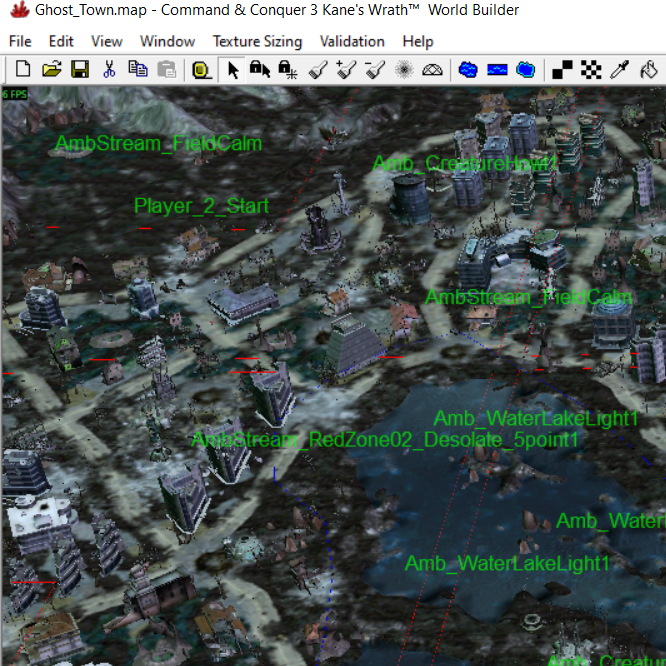The width and height of the screenshot is (666, 666).
Task: Open the Edit menu
Action: coord(61,41)
